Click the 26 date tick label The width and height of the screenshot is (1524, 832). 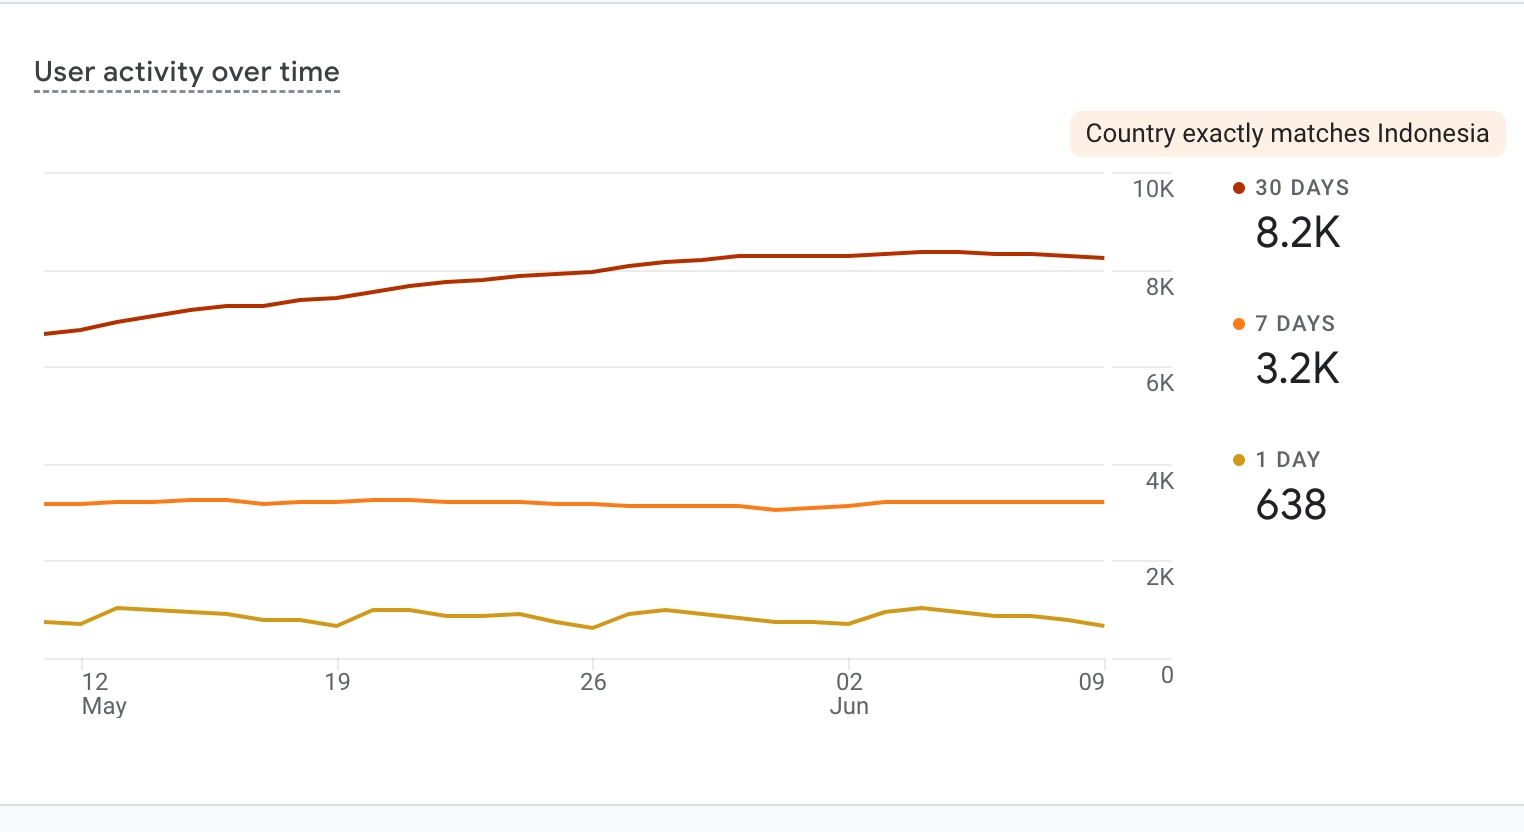pos(593,682)
